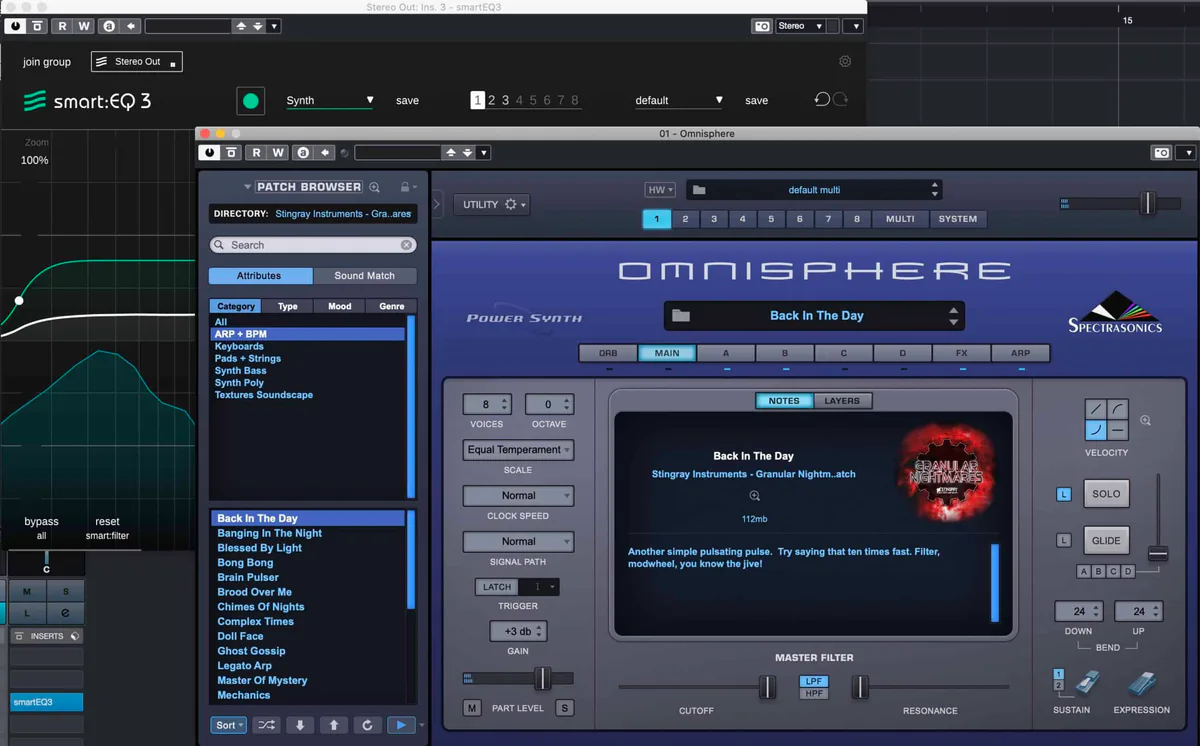Toggle the Solo latch L button
Viewport: 1200px width, 746px height.
tap(1064, 494)
